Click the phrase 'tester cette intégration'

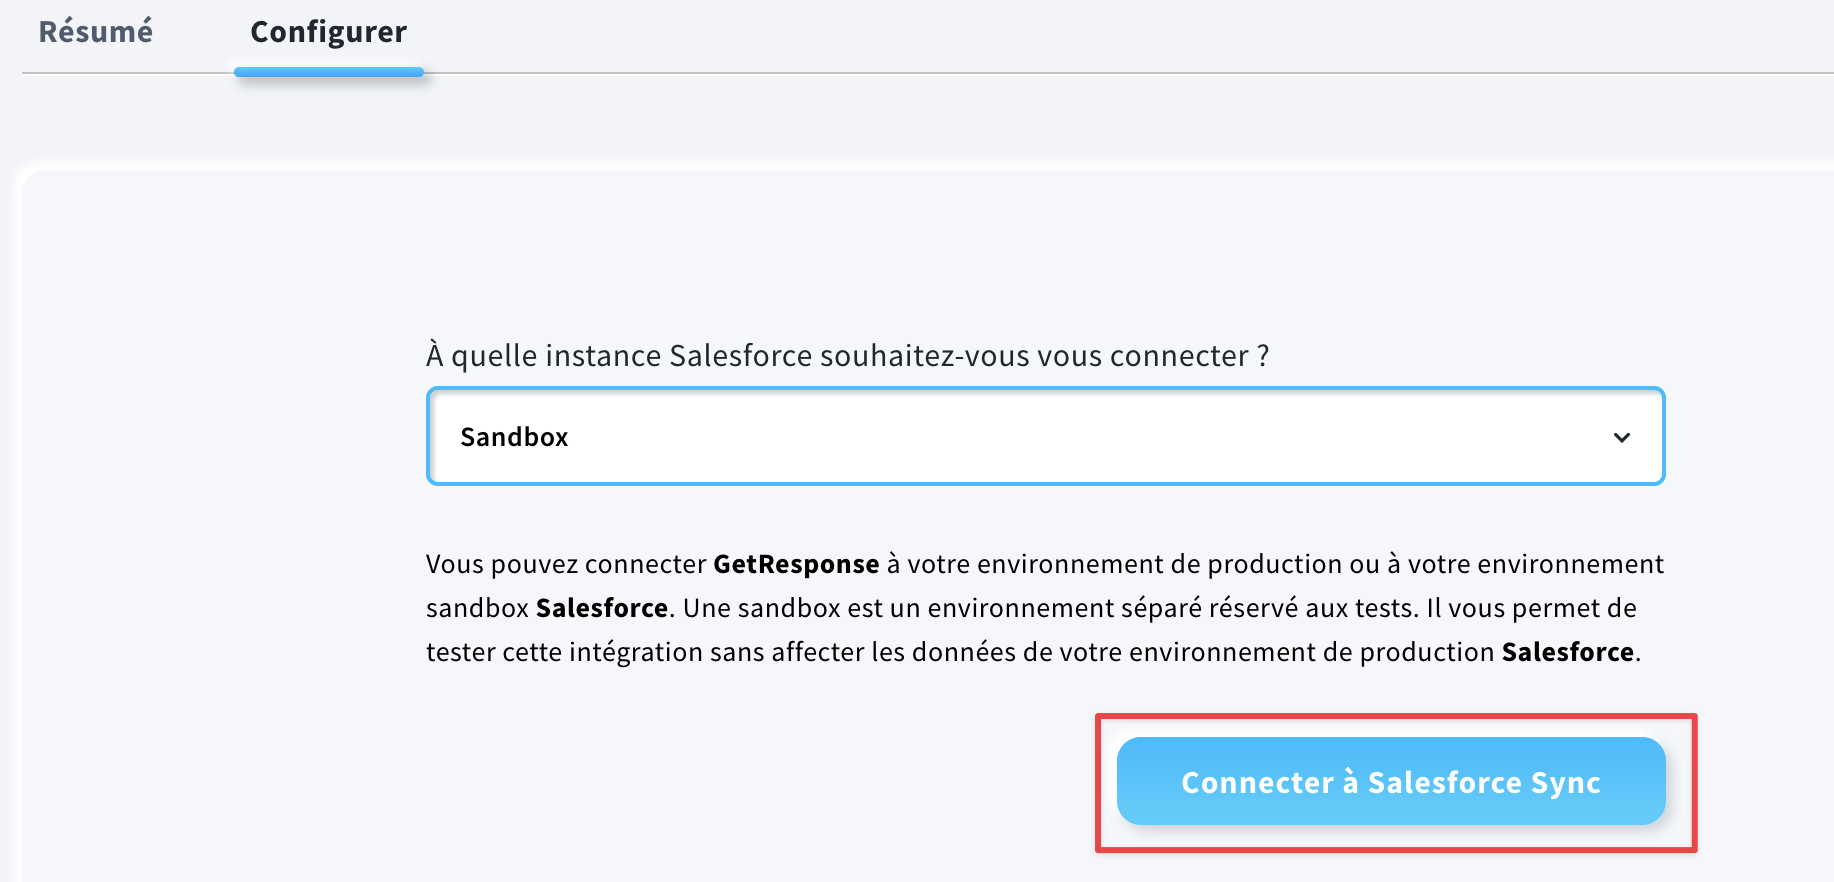[x=565, y=652]
